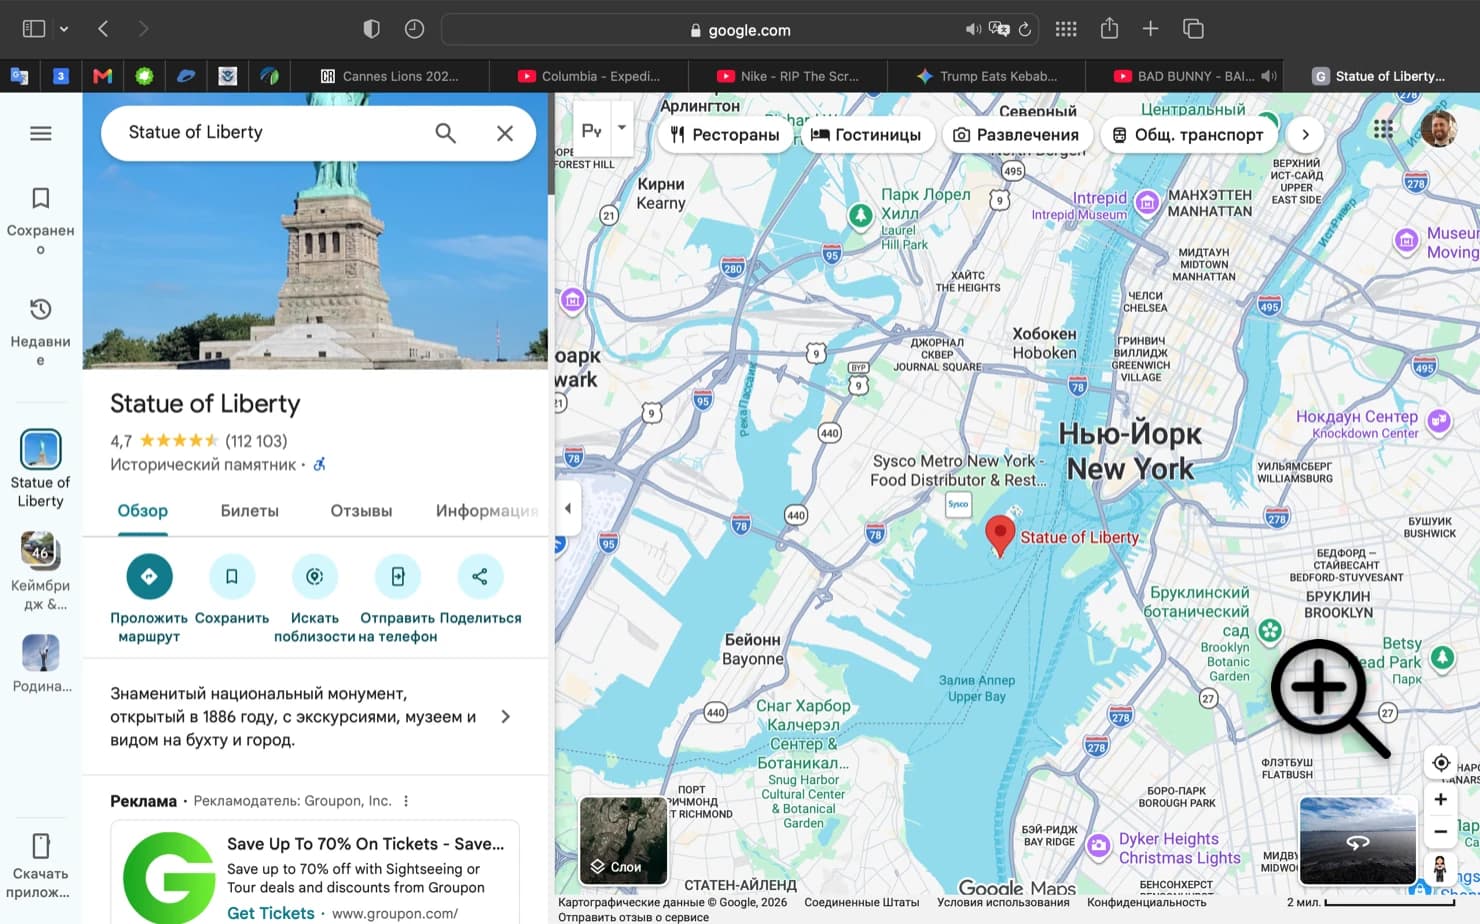Switch to the Обзор tab
1480x924 pixels.
143,511
